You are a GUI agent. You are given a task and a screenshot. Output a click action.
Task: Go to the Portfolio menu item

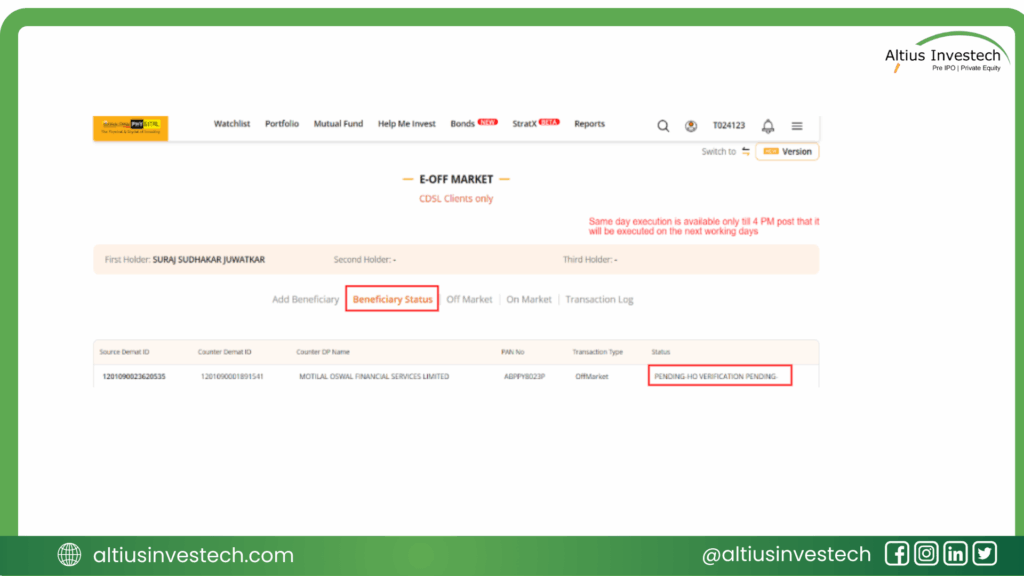(282, 124)
